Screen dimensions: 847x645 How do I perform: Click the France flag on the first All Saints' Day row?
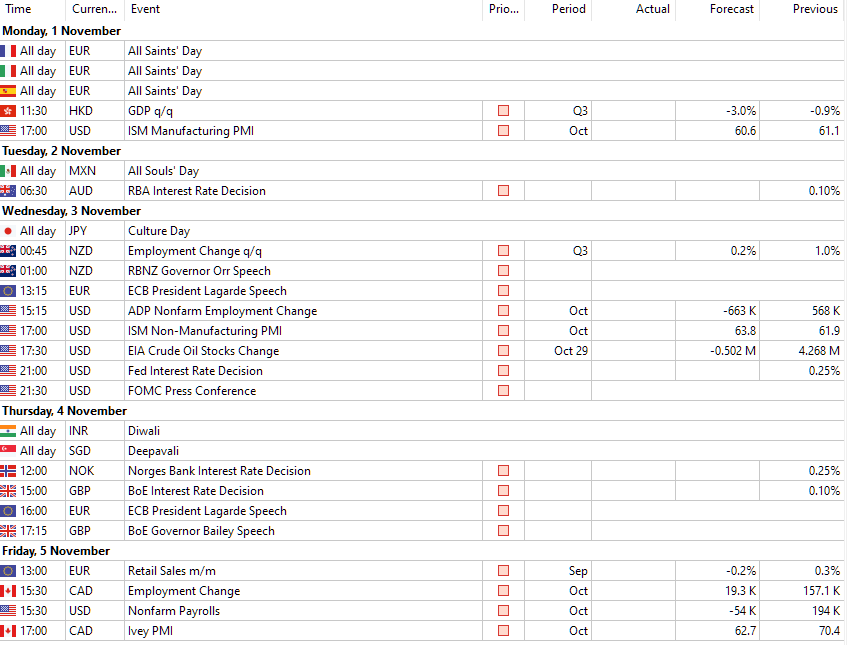click(8, 51)
